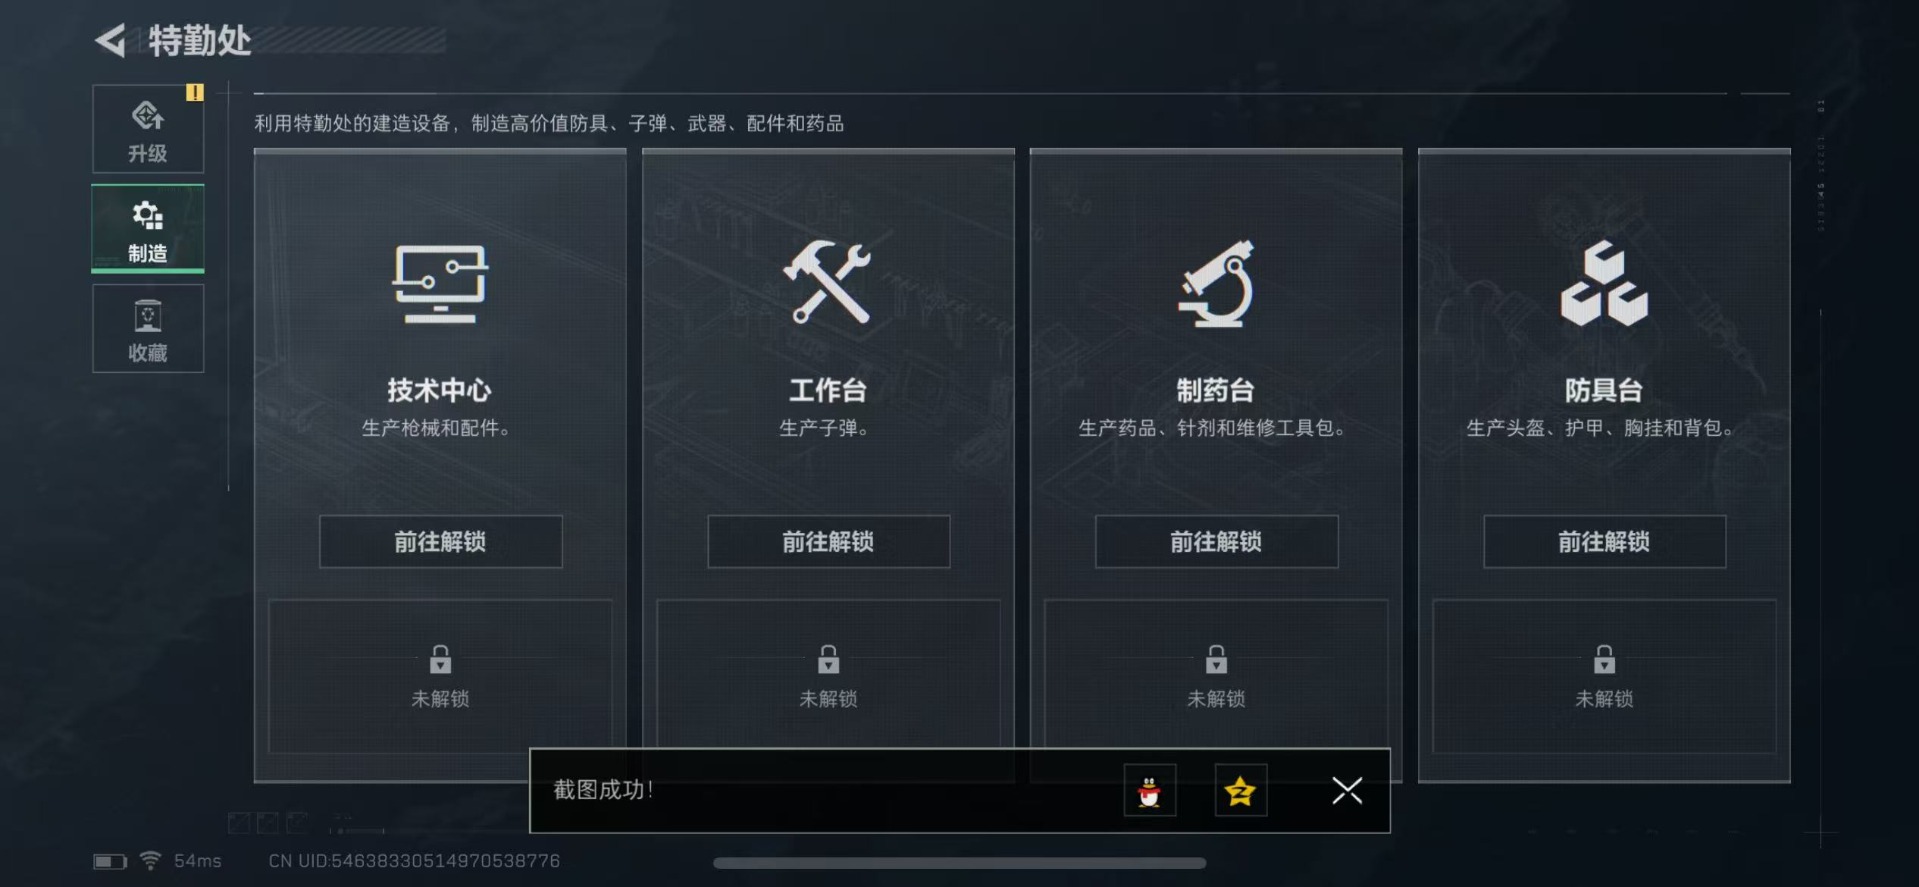Click the 防具台 stacked cubes icon
Image resolution: width=1919 pixels, height=887 pixels.
click(1604, 284)
